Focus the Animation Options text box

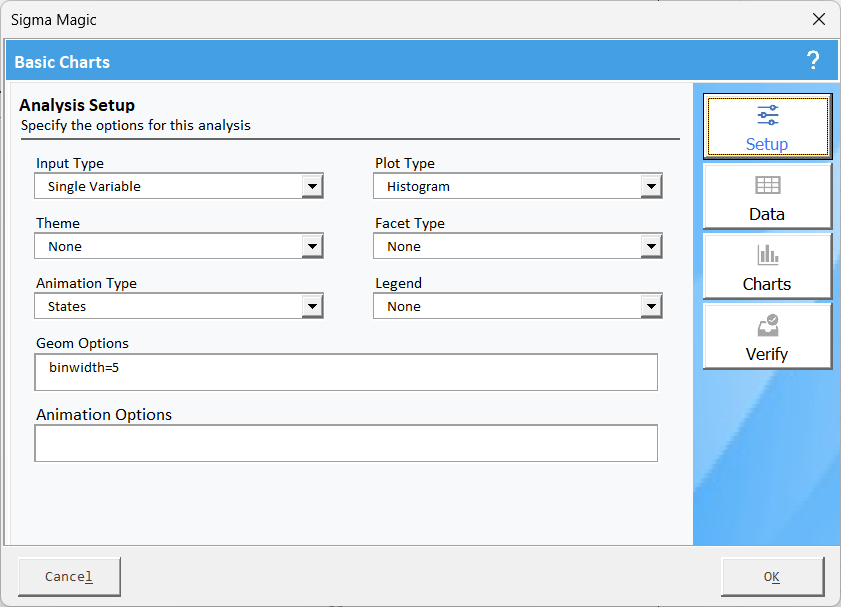346,443
